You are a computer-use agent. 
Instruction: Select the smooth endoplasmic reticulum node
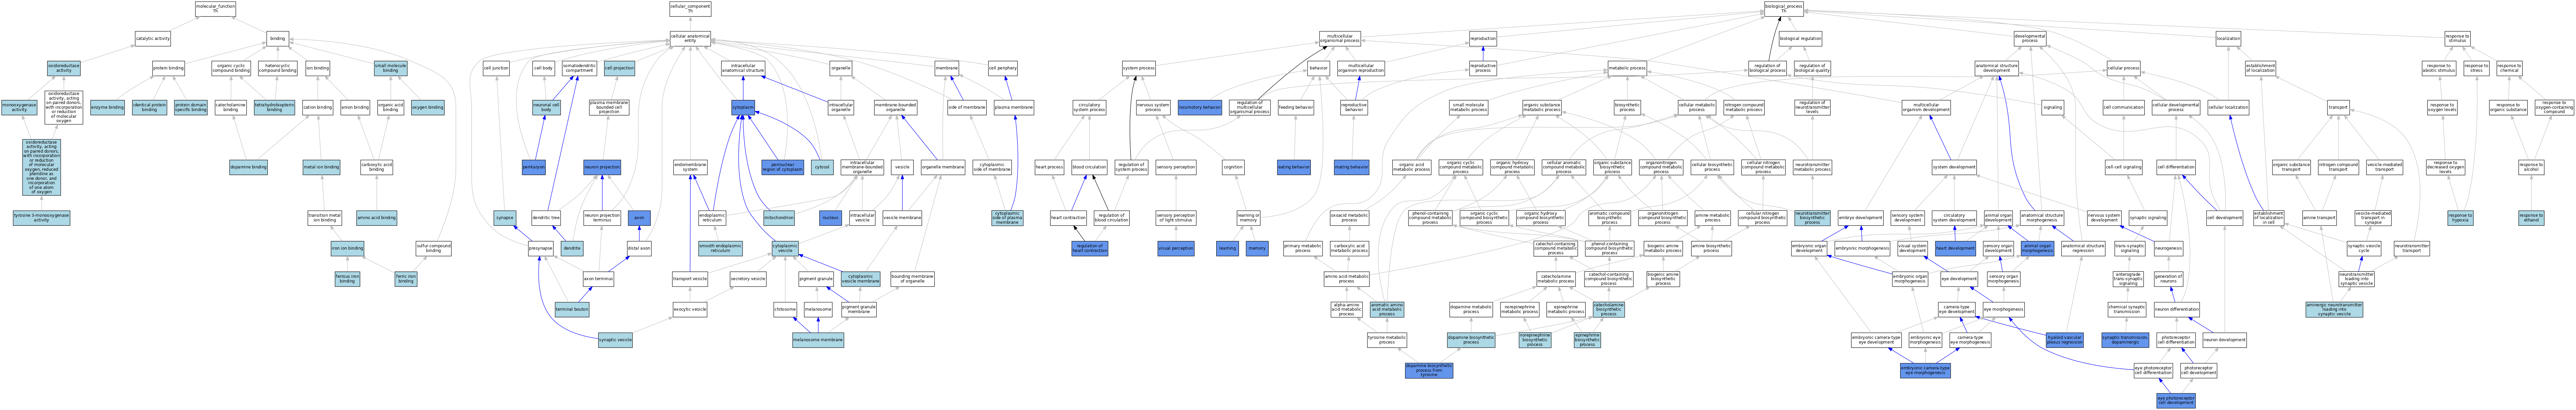[720, 248]
